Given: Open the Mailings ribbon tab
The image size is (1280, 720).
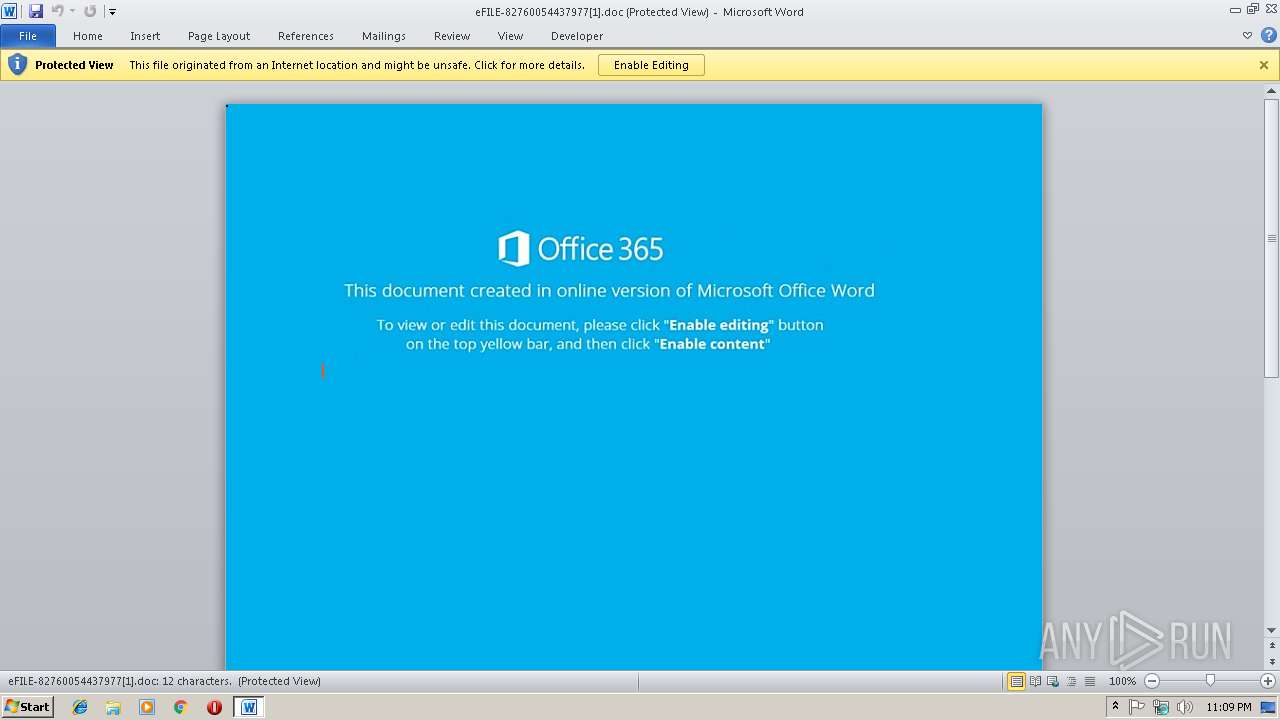Looking at the screenshot, I should coord(384,36).
